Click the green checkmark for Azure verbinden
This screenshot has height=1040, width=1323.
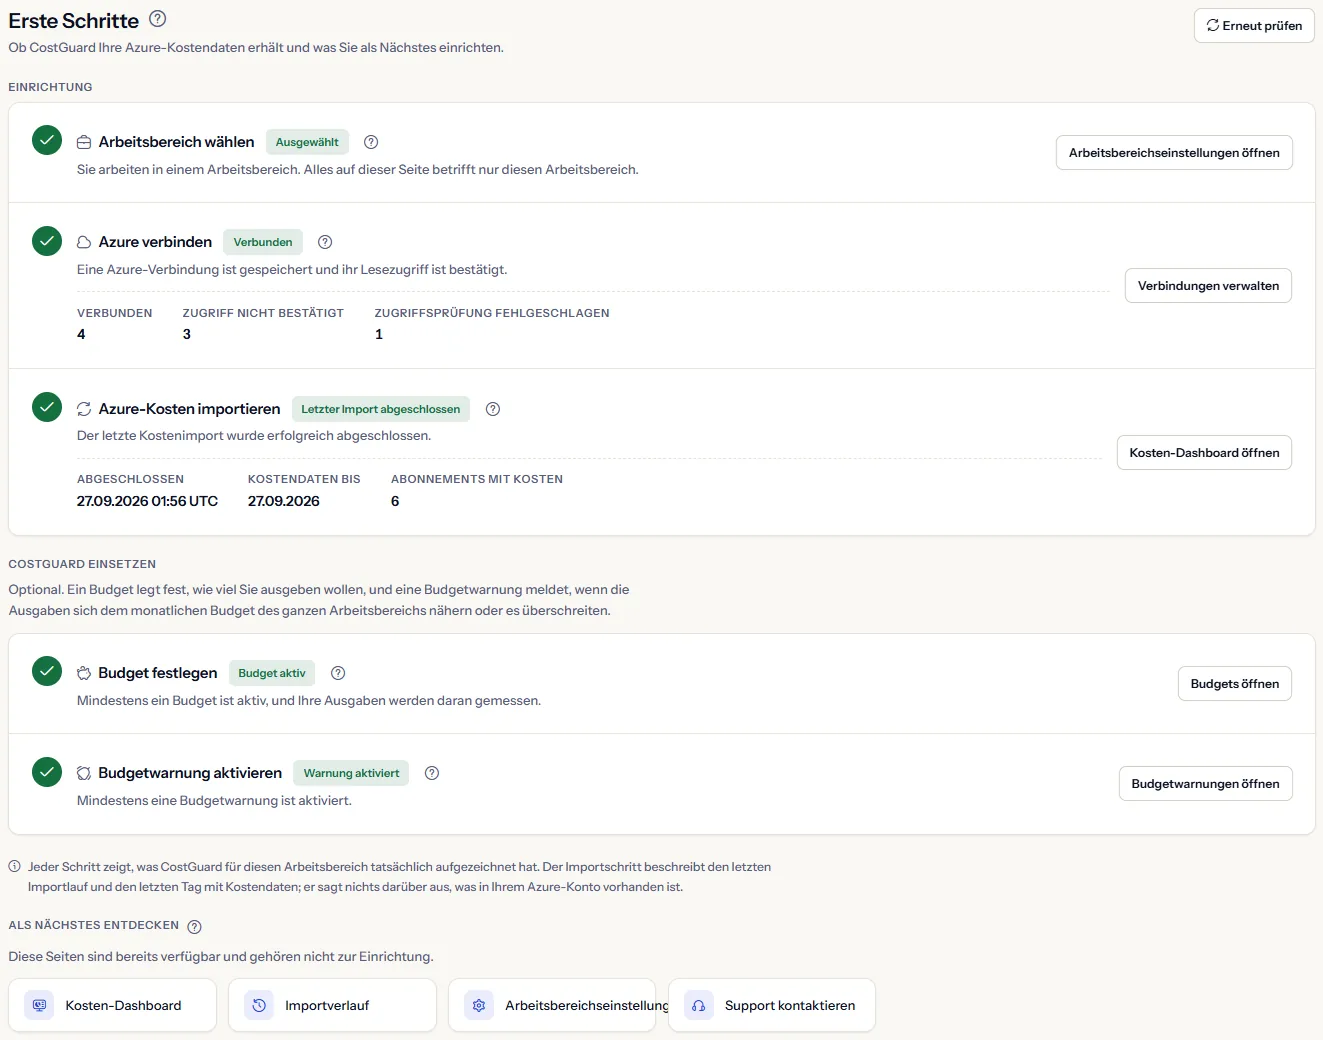(47, 240)
